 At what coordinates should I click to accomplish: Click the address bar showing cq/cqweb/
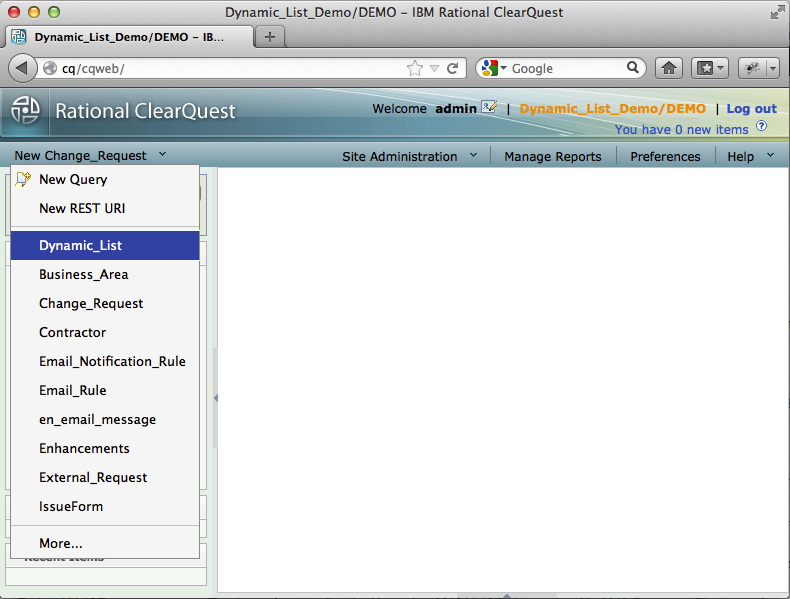[233, 68]
